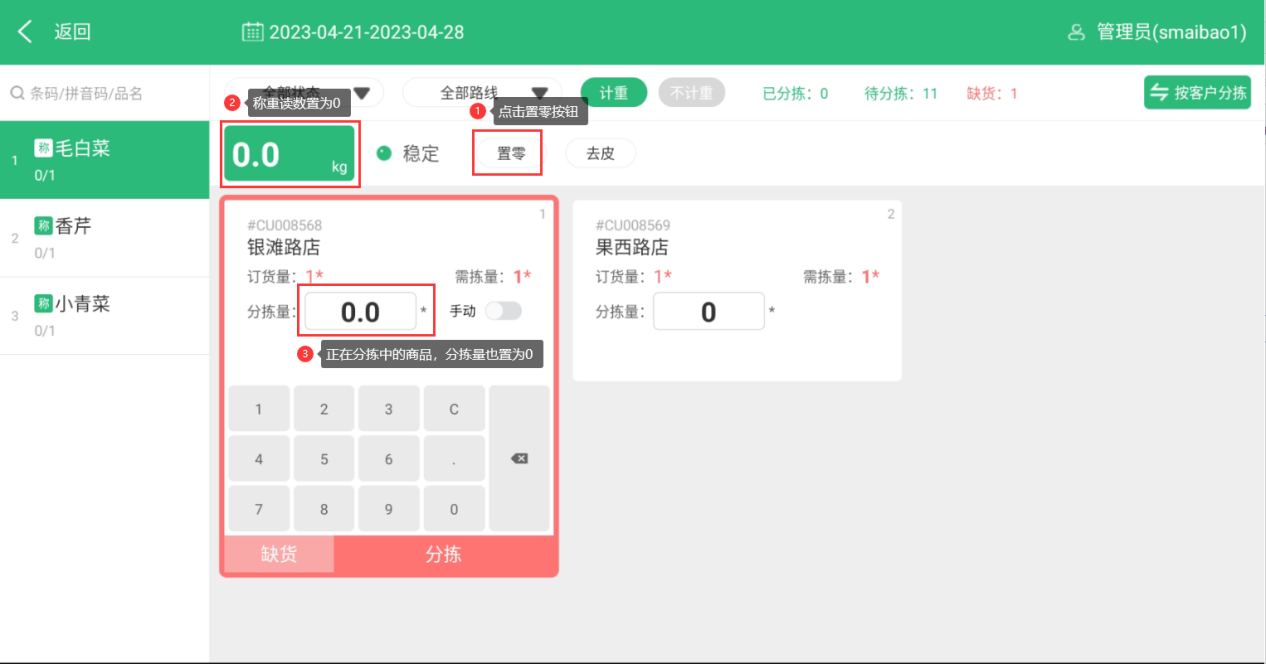Click the scale badge beside 毛白菜
The height and width of the screenshot is (664, 1266).
[x=43, y=148]
